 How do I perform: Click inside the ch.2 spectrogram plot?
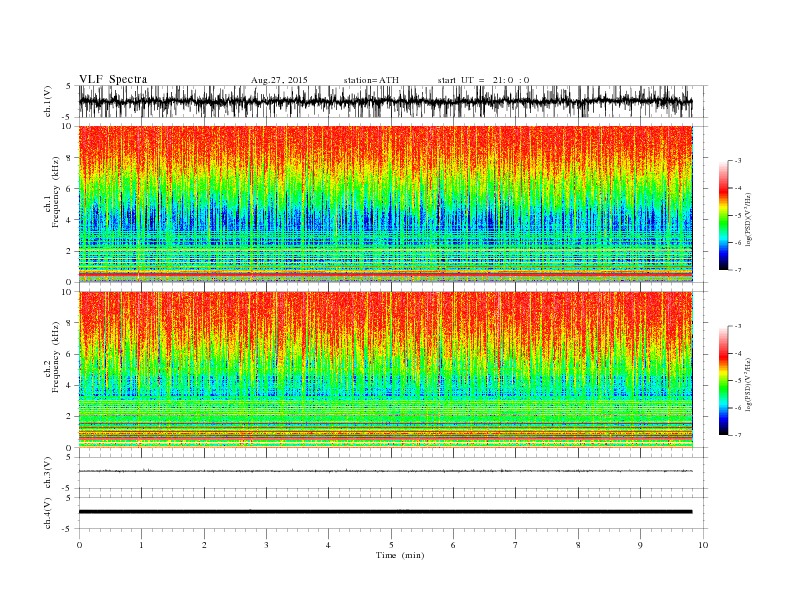tap(386, 370)
